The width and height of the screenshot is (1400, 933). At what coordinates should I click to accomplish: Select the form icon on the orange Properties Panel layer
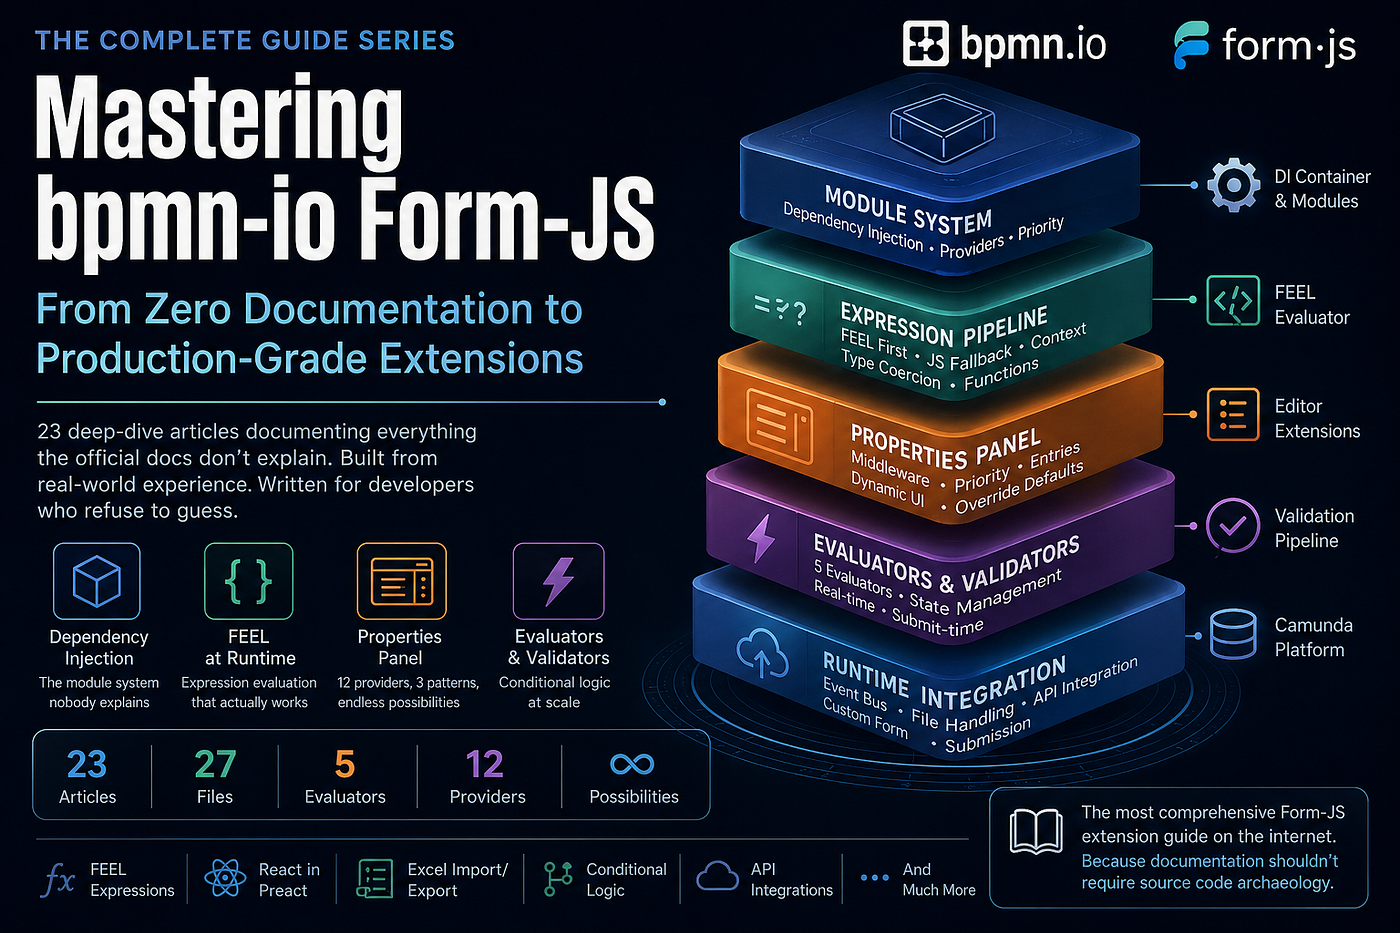779,427
